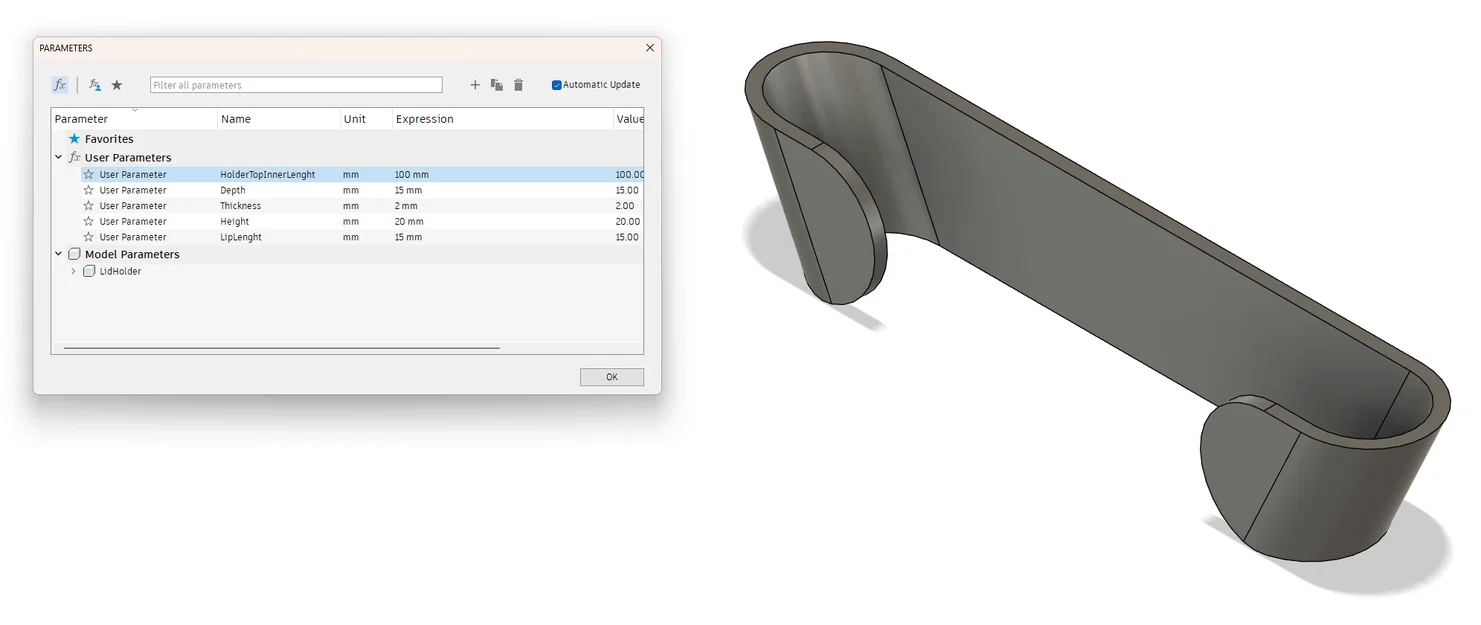The width and height of the screenshot is (1481, 625).
Task: Click the Name column header
Action: 236,118
